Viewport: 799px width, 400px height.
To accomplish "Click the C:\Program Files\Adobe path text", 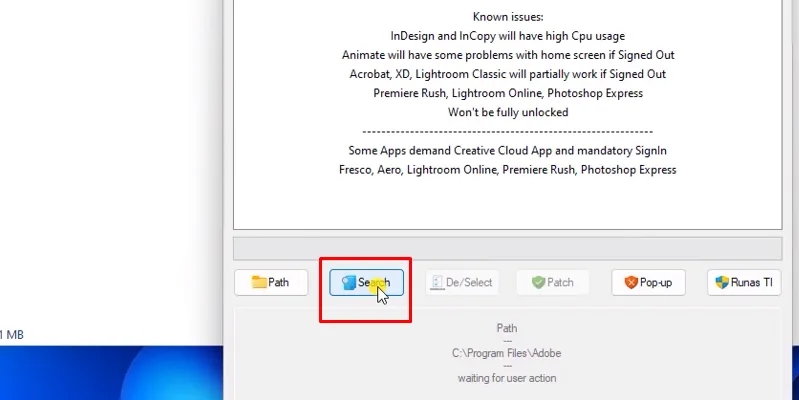I will pyautogui.click(x=507, y=352).
